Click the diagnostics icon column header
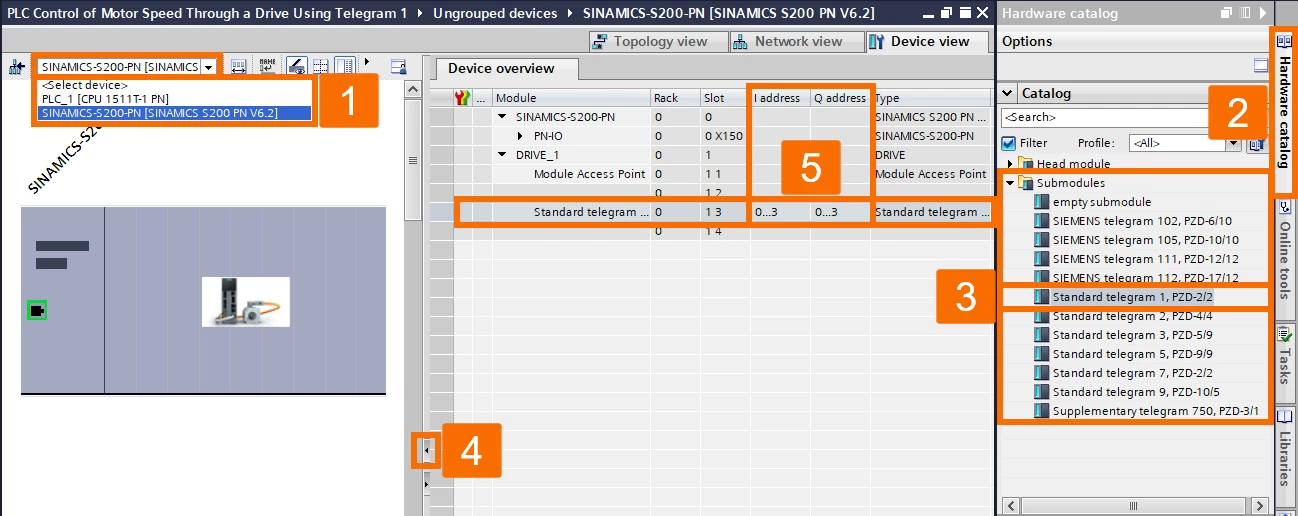This screenshot has width=1298, height=516. 461,98
